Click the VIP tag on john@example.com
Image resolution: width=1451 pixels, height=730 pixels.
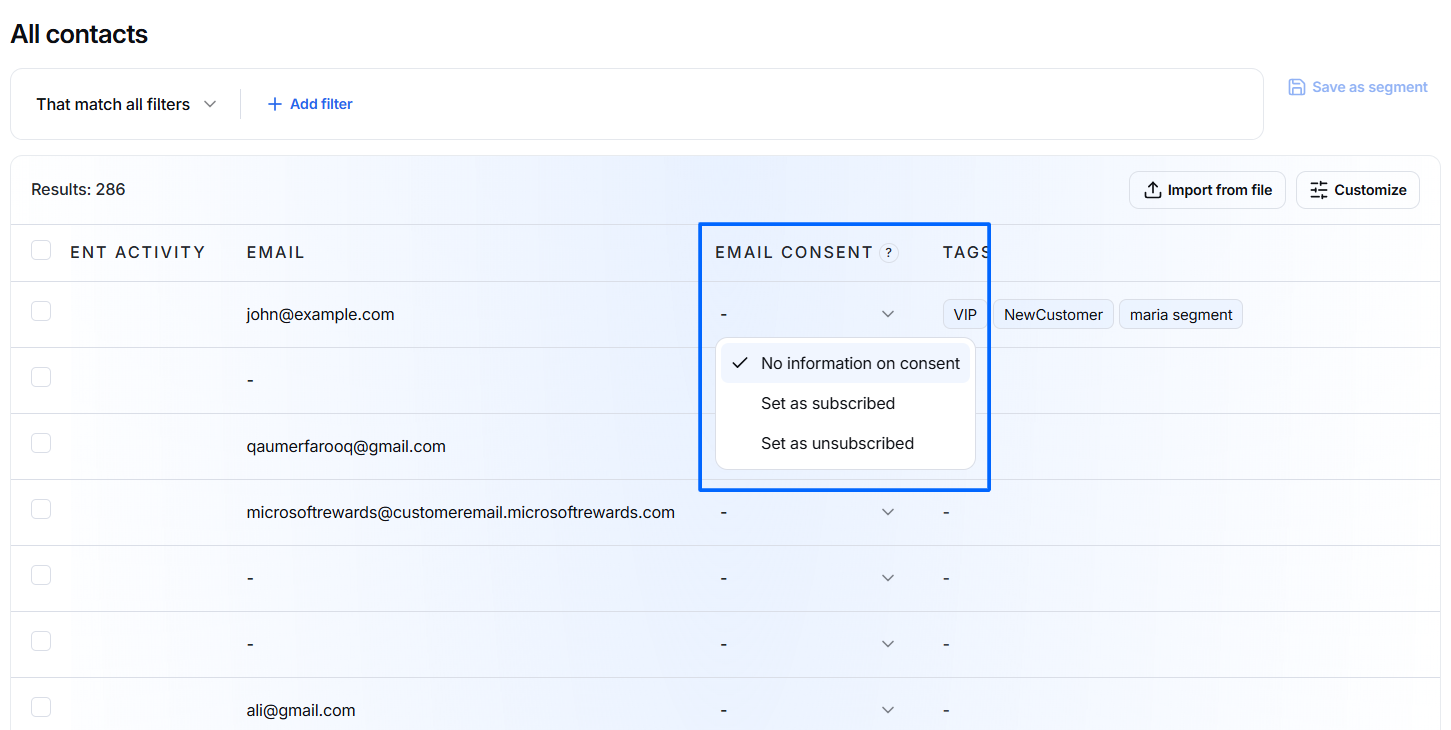pos(965,315)
